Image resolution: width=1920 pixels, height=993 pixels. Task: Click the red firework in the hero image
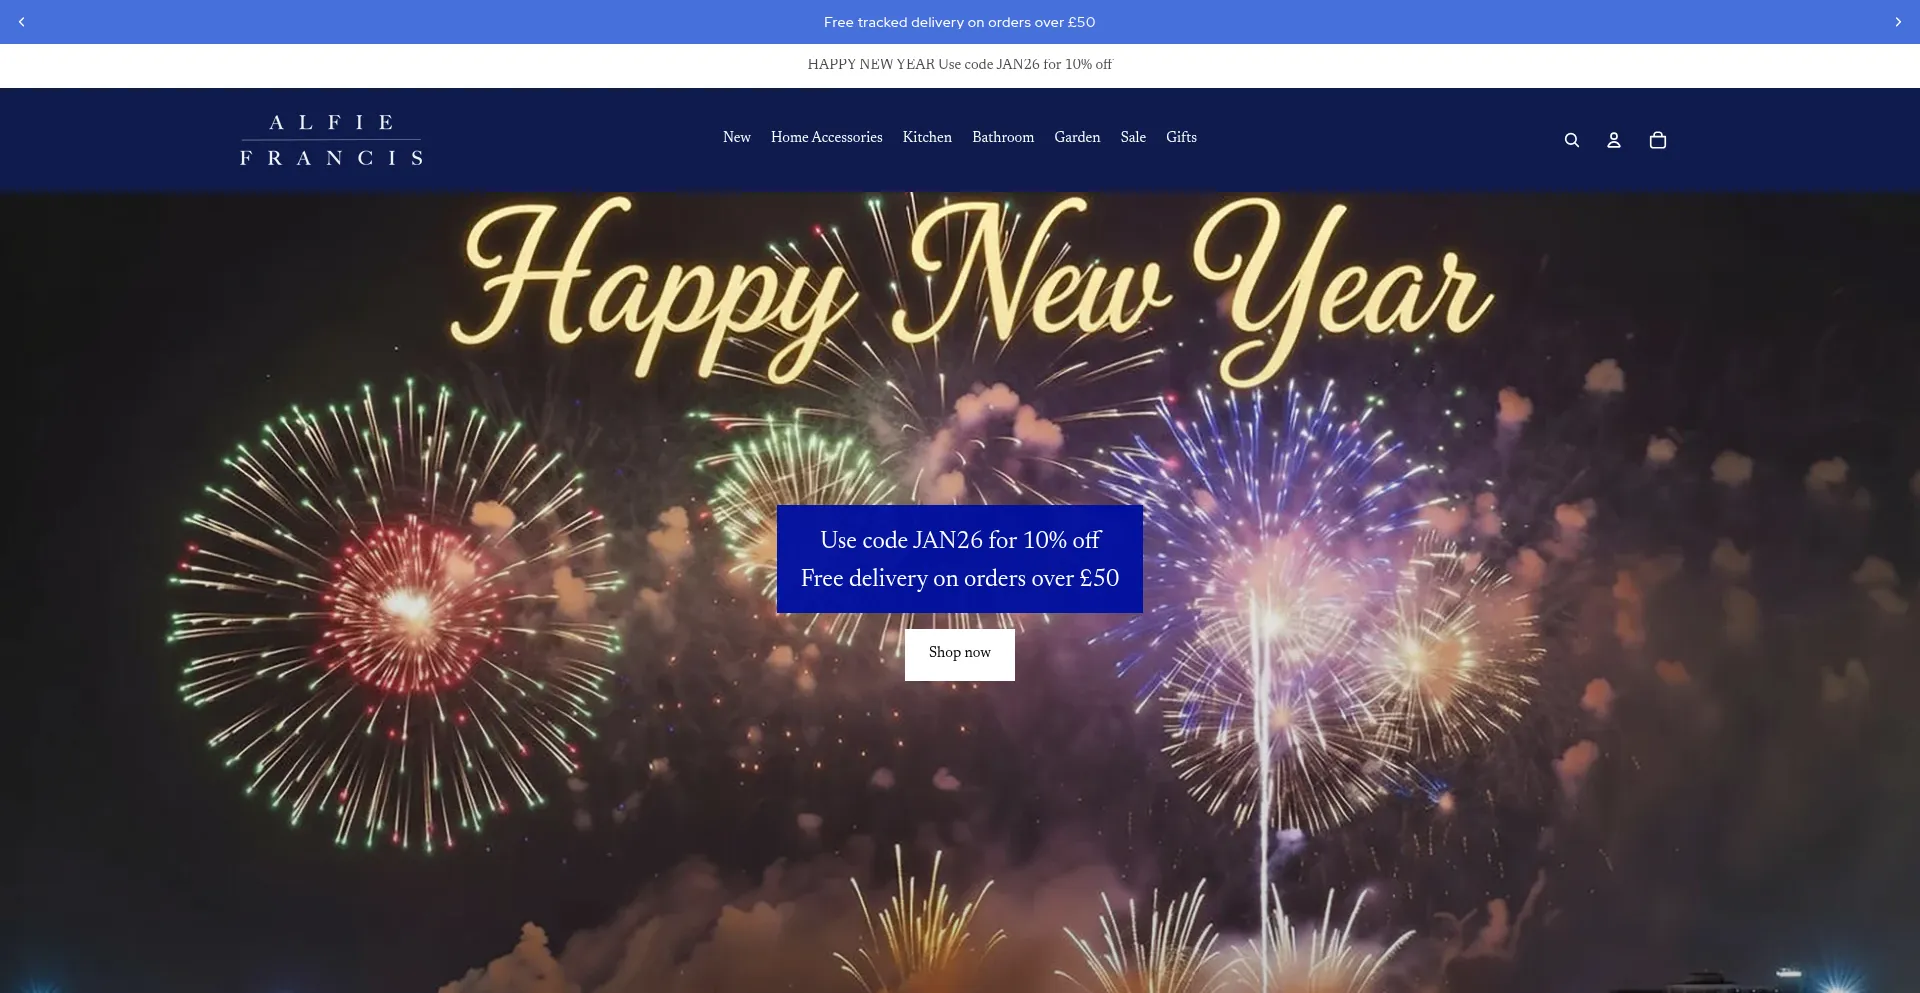(405, 605)
